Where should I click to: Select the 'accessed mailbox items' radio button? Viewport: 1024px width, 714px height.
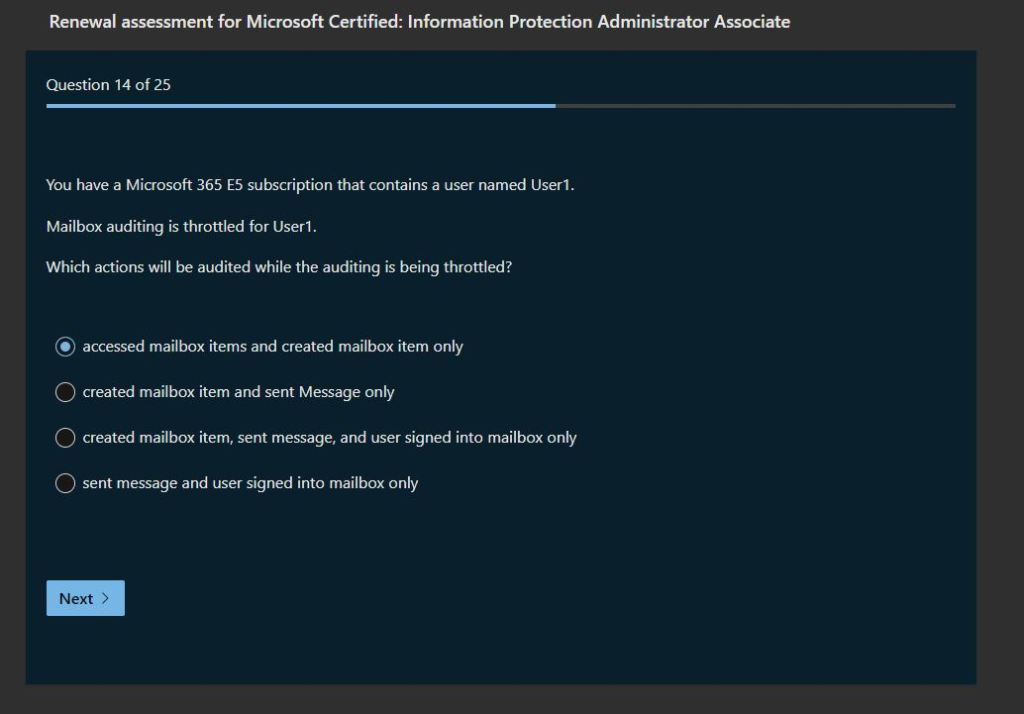65,347
